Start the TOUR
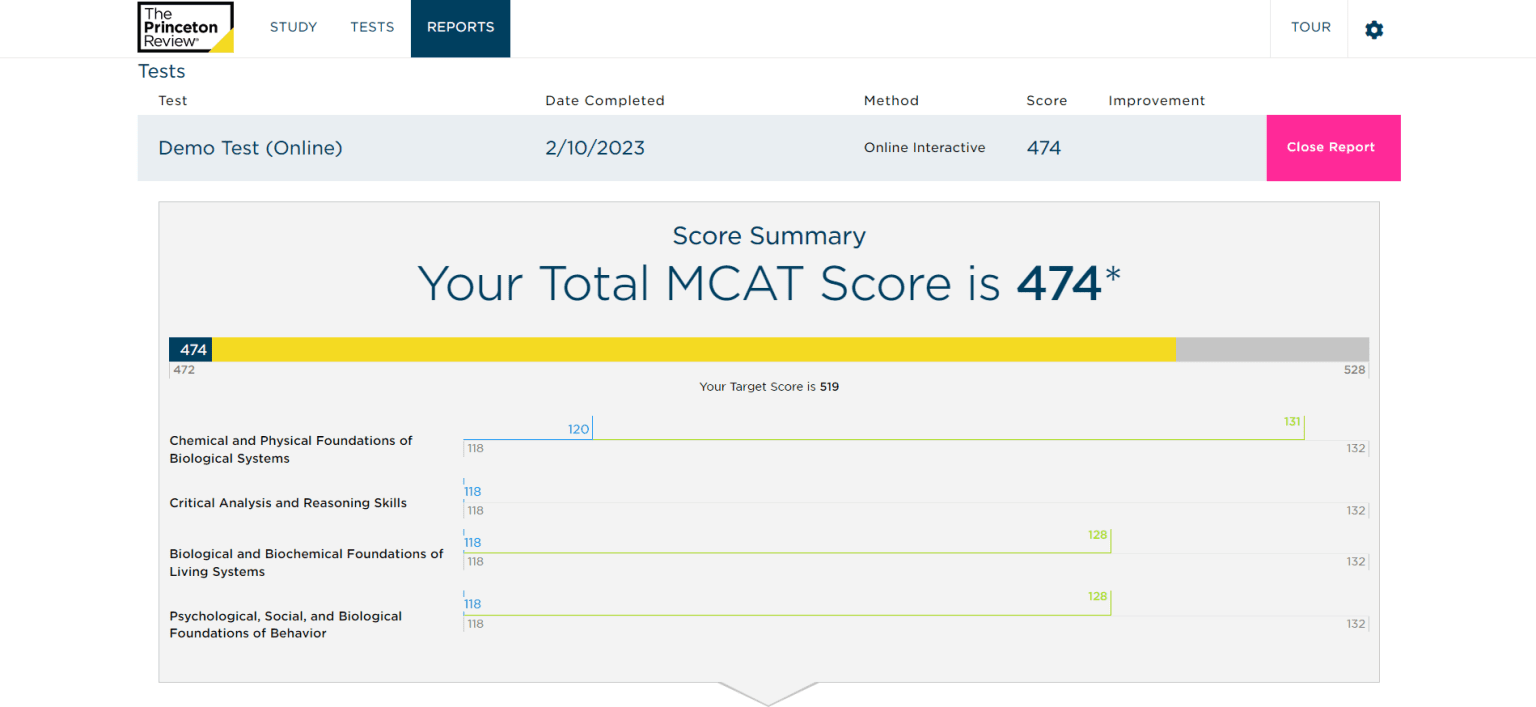This screenshot has width=1536, height=707. coord(1309,28)
